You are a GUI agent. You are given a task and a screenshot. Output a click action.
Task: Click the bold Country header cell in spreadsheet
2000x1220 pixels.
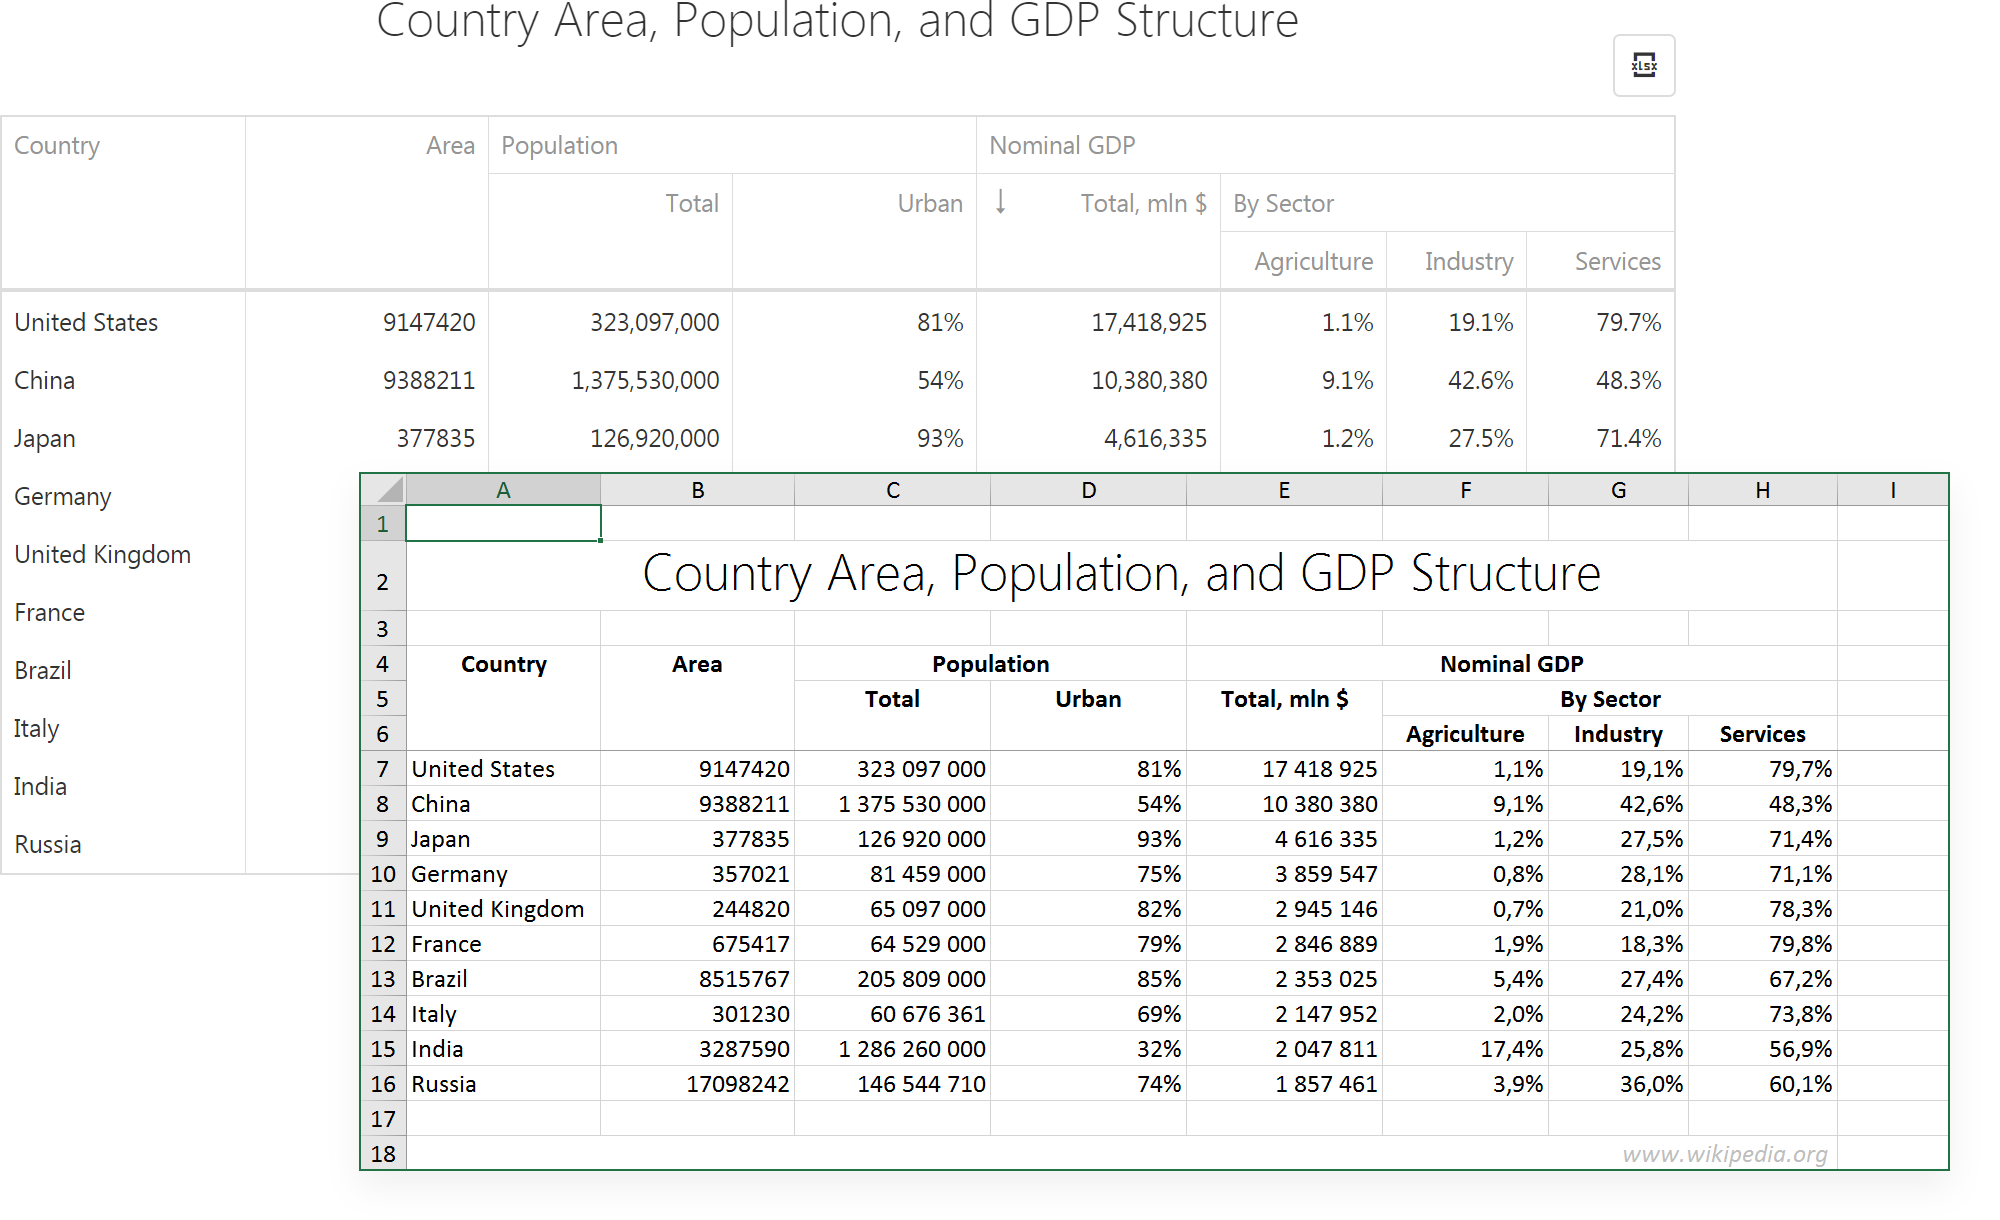pyautogui.click(x=503, y=698)
